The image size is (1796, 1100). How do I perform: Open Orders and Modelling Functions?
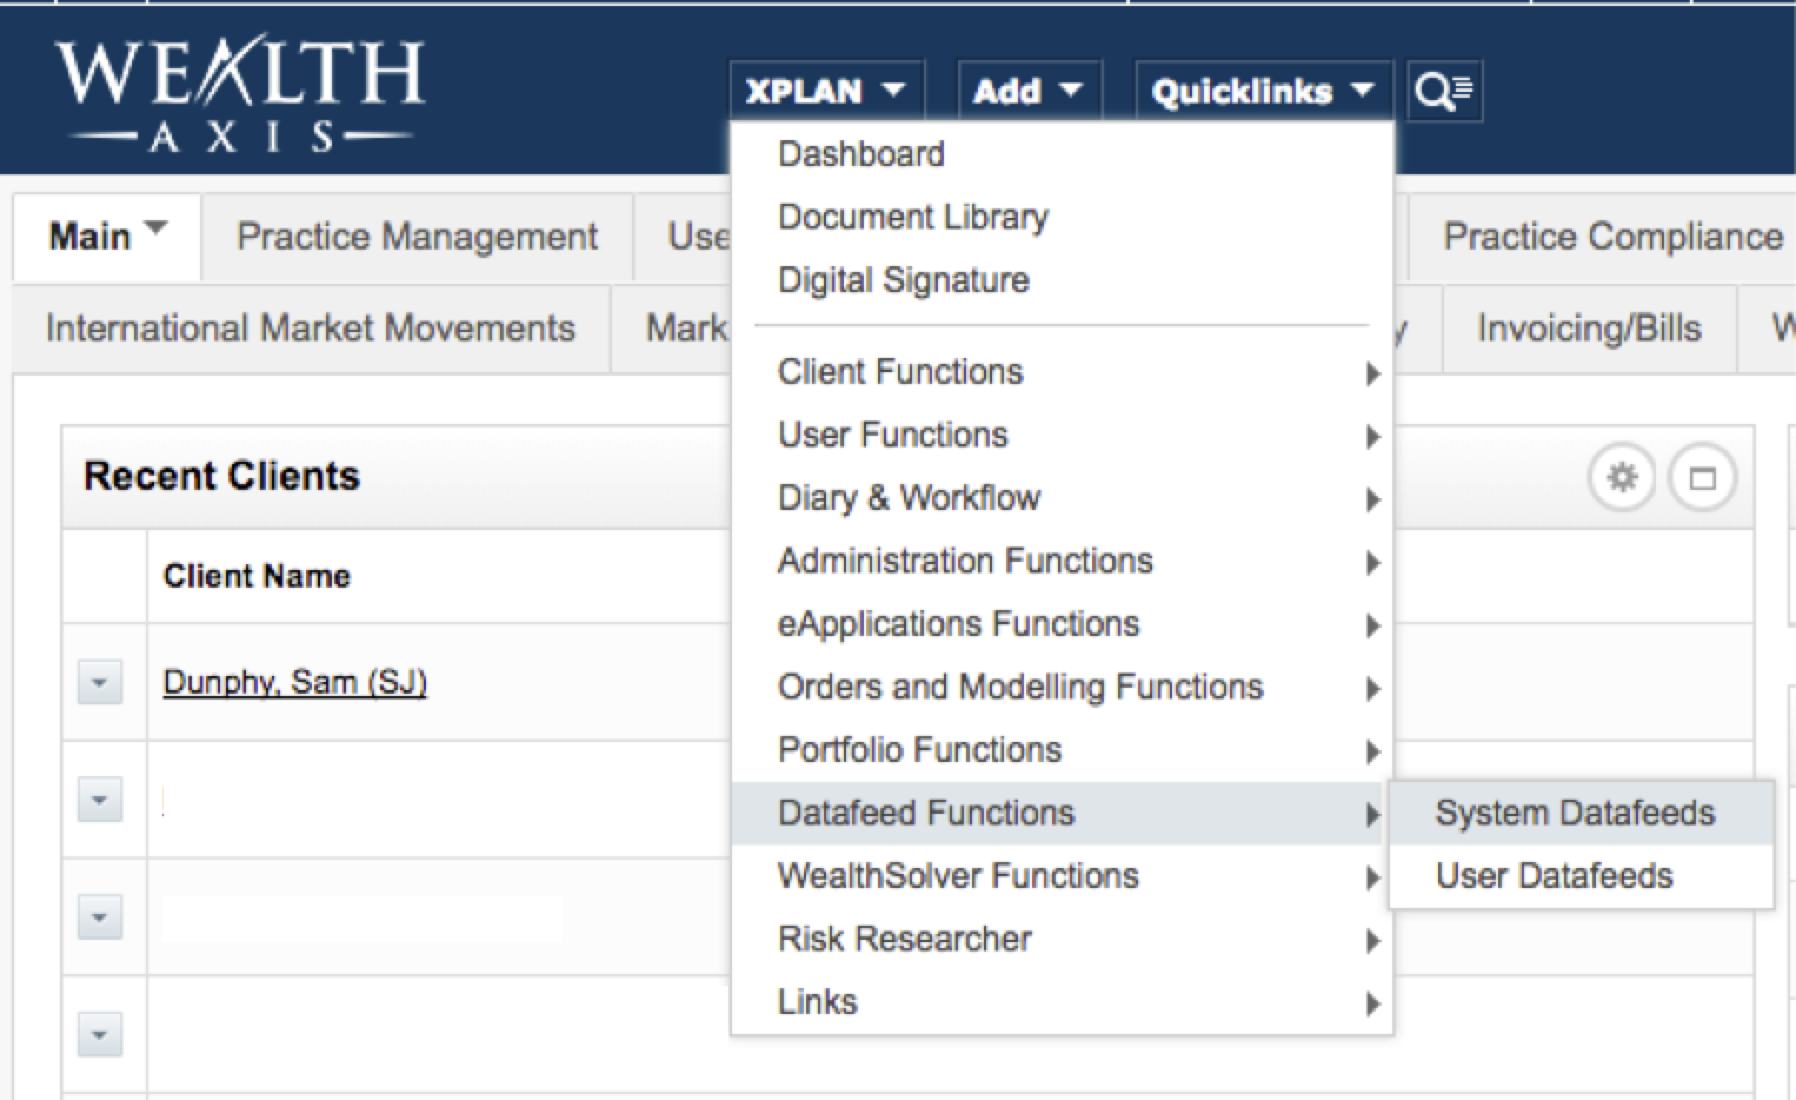point(1062,687)
